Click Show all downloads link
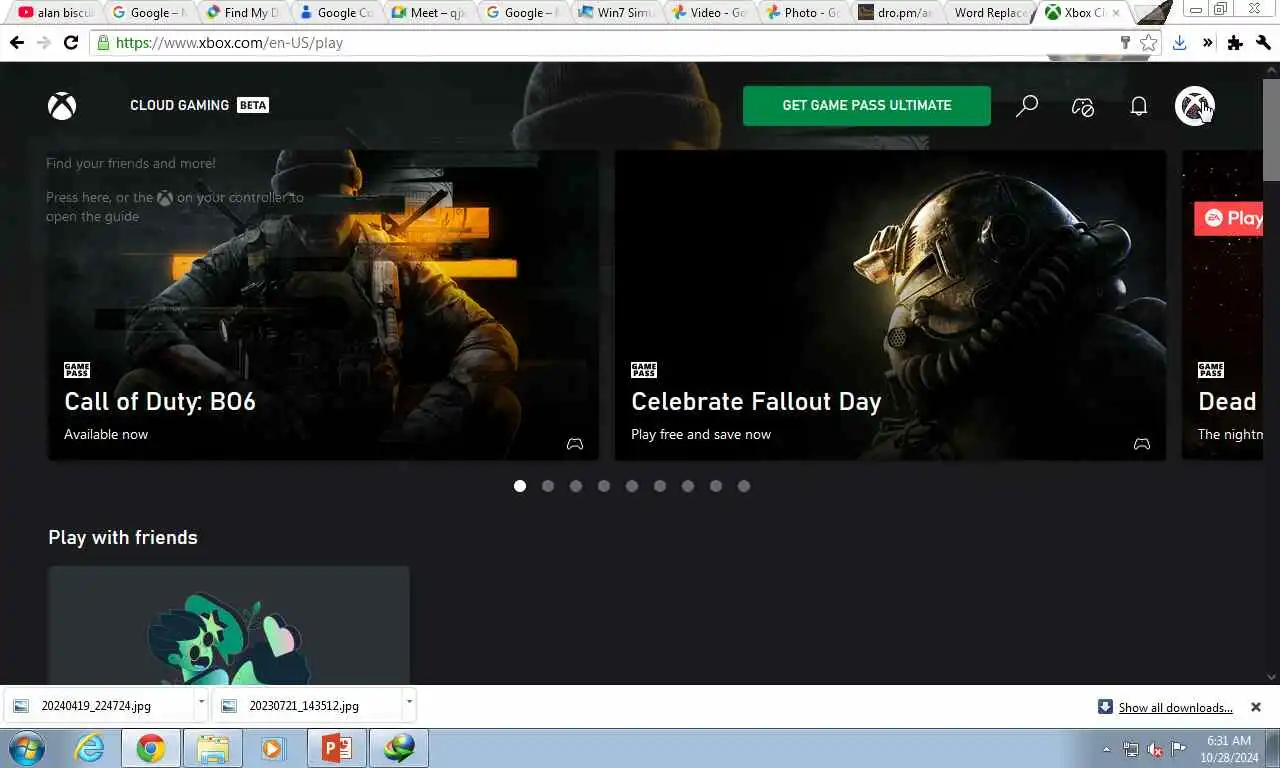Viewport: 1280px width, 768px height. 1175,707
